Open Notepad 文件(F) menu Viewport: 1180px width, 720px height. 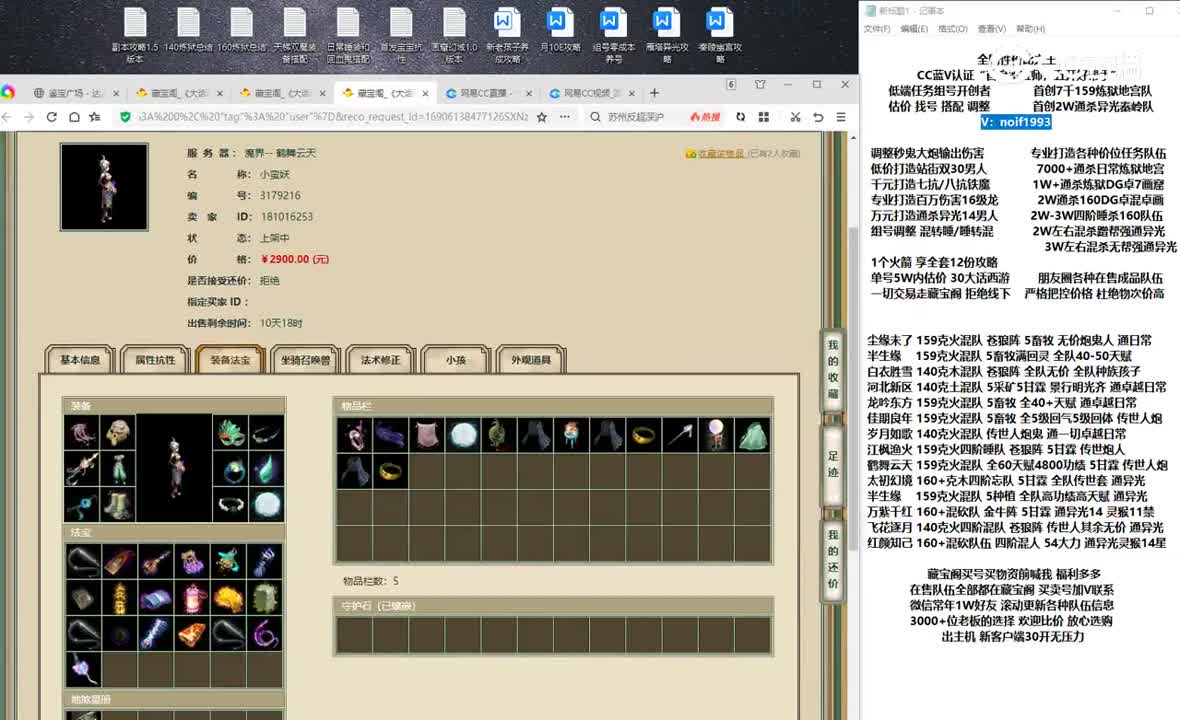pyautogui.click(x=877, y=29)
